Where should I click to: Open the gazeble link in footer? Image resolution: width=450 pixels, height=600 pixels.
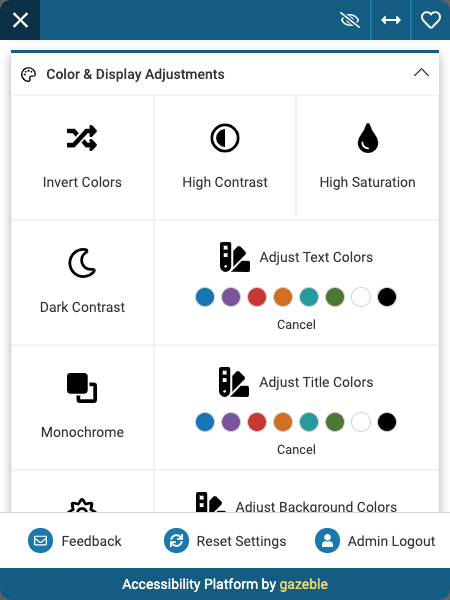(303, 584)
